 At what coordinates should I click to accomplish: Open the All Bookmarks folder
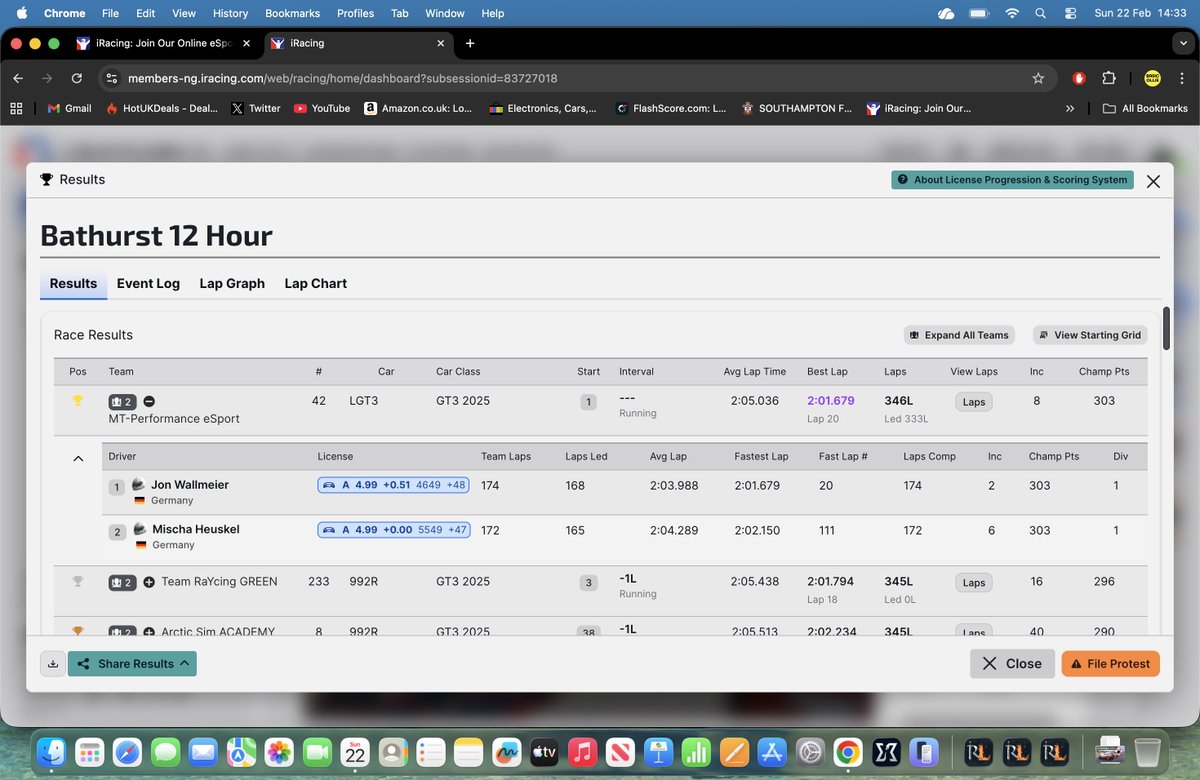coord(1145,108)
